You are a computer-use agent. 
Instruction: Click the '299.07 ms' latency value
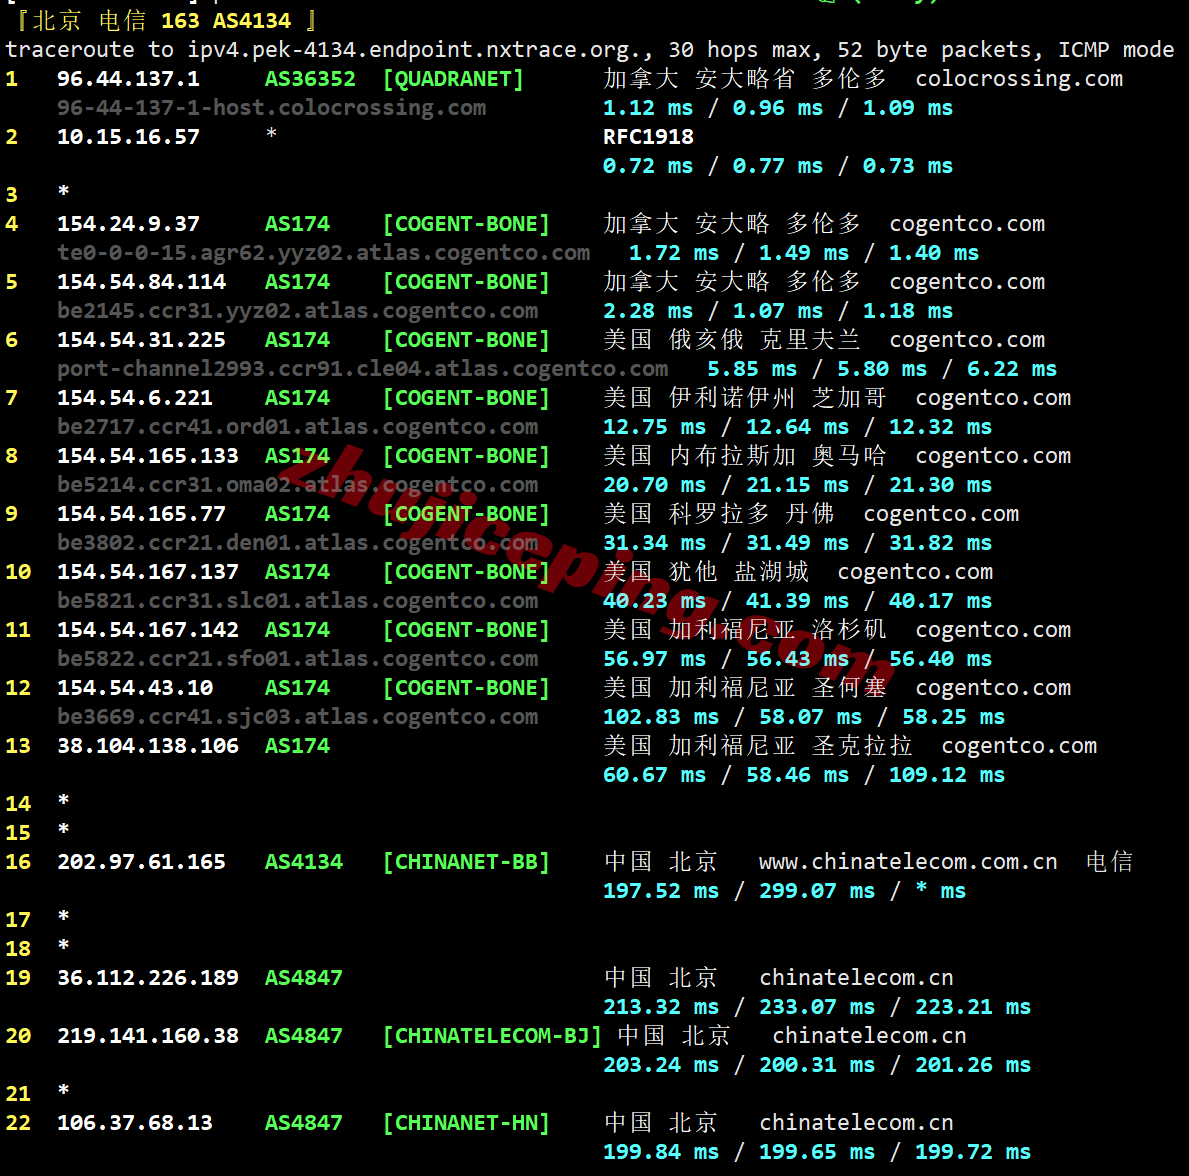click(817, 891)
